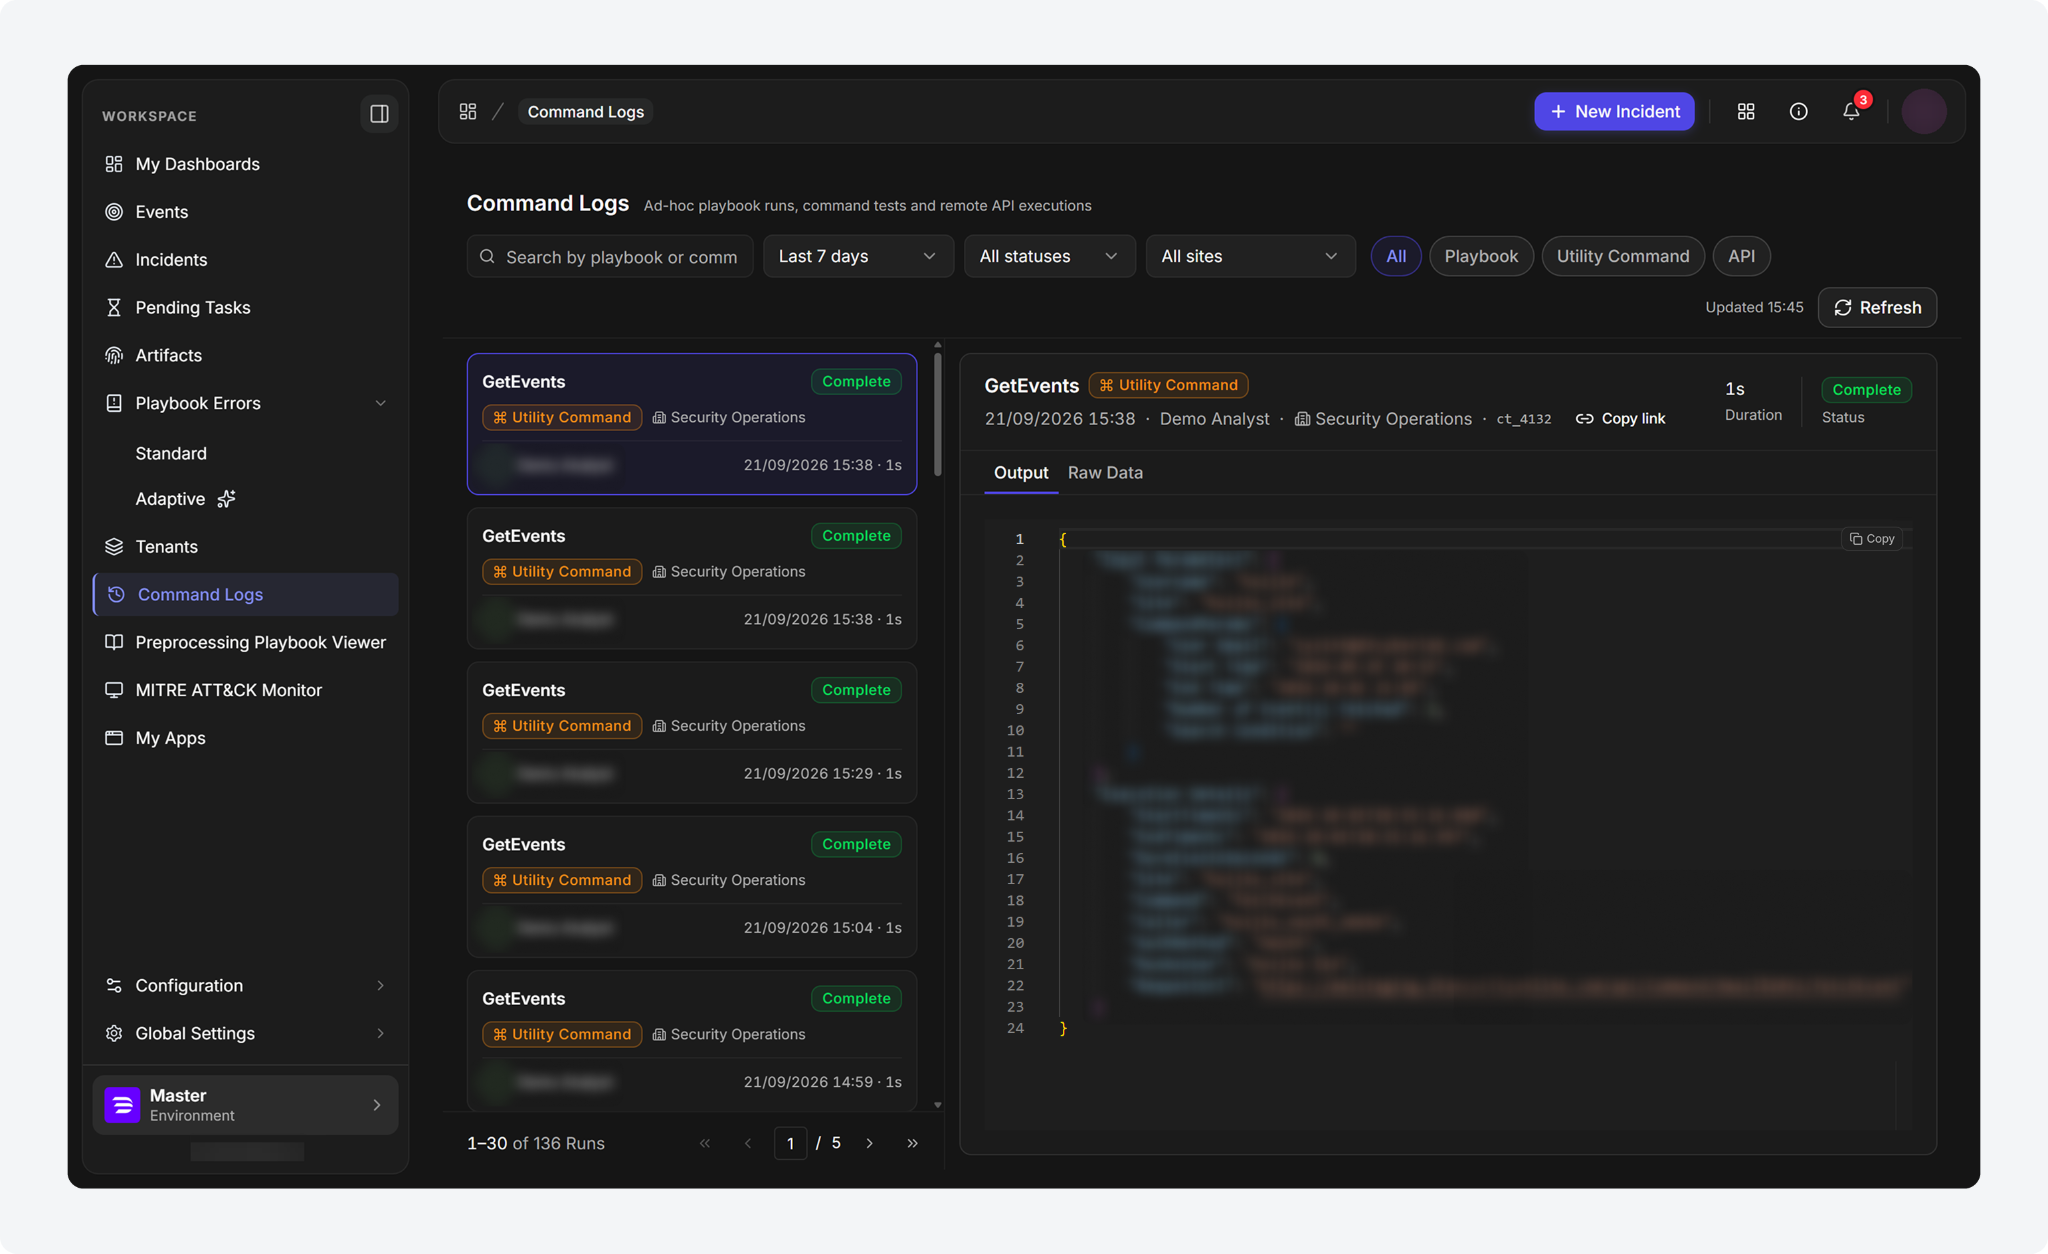The height and width of the screenshot is (1254, 2048).
Task: Click the New Incident button
Action: coord(1614,112)
